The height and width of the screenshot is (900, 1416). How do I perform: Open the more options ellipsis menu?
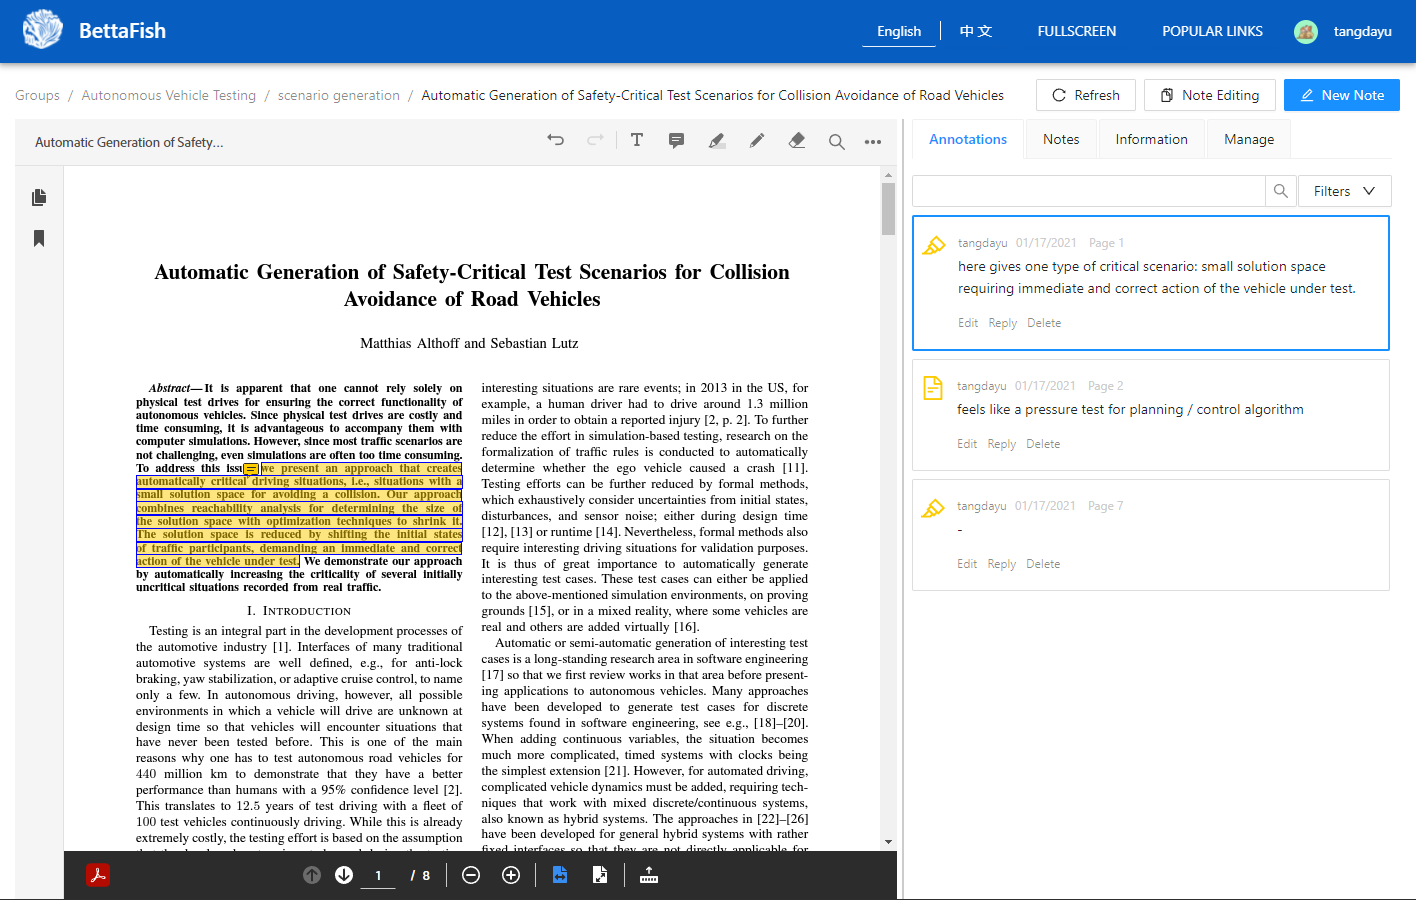(873, 142)
